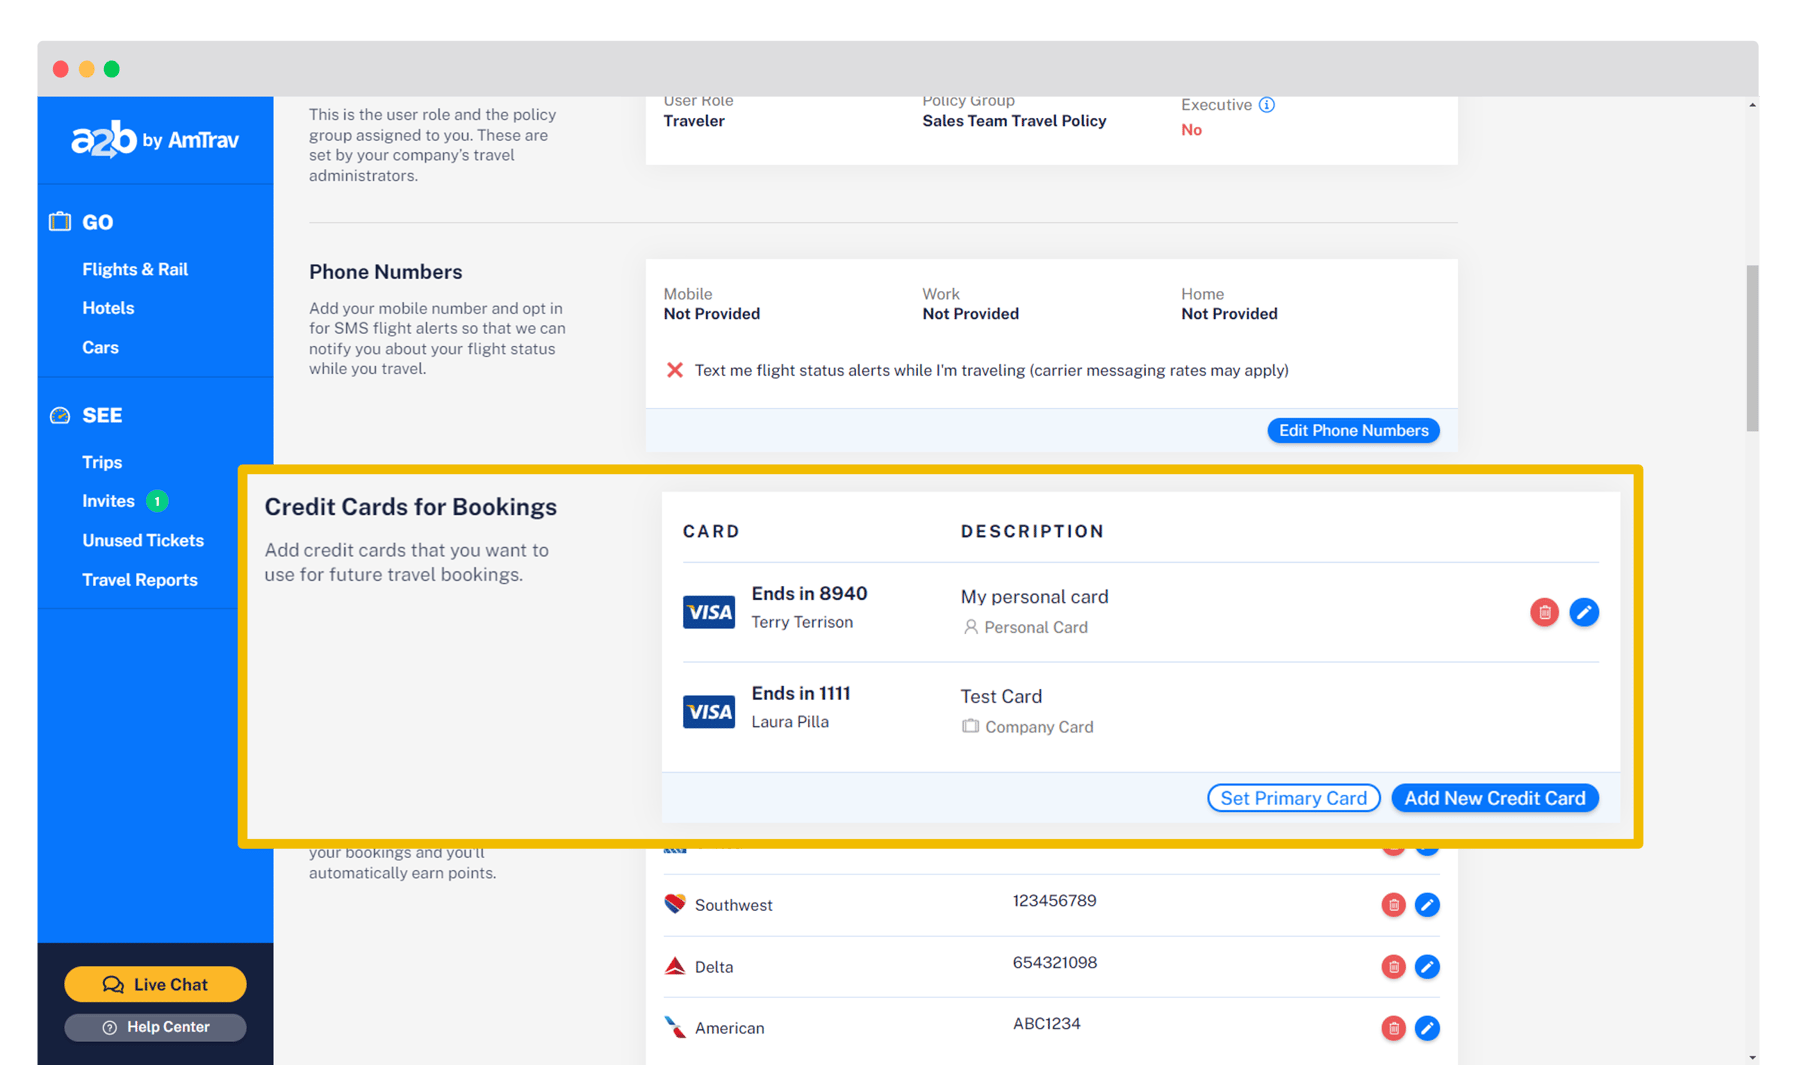Edit the Delta loyalty number
The height and width of the screenshot is (1065, 1797).
pos(1428,967)
